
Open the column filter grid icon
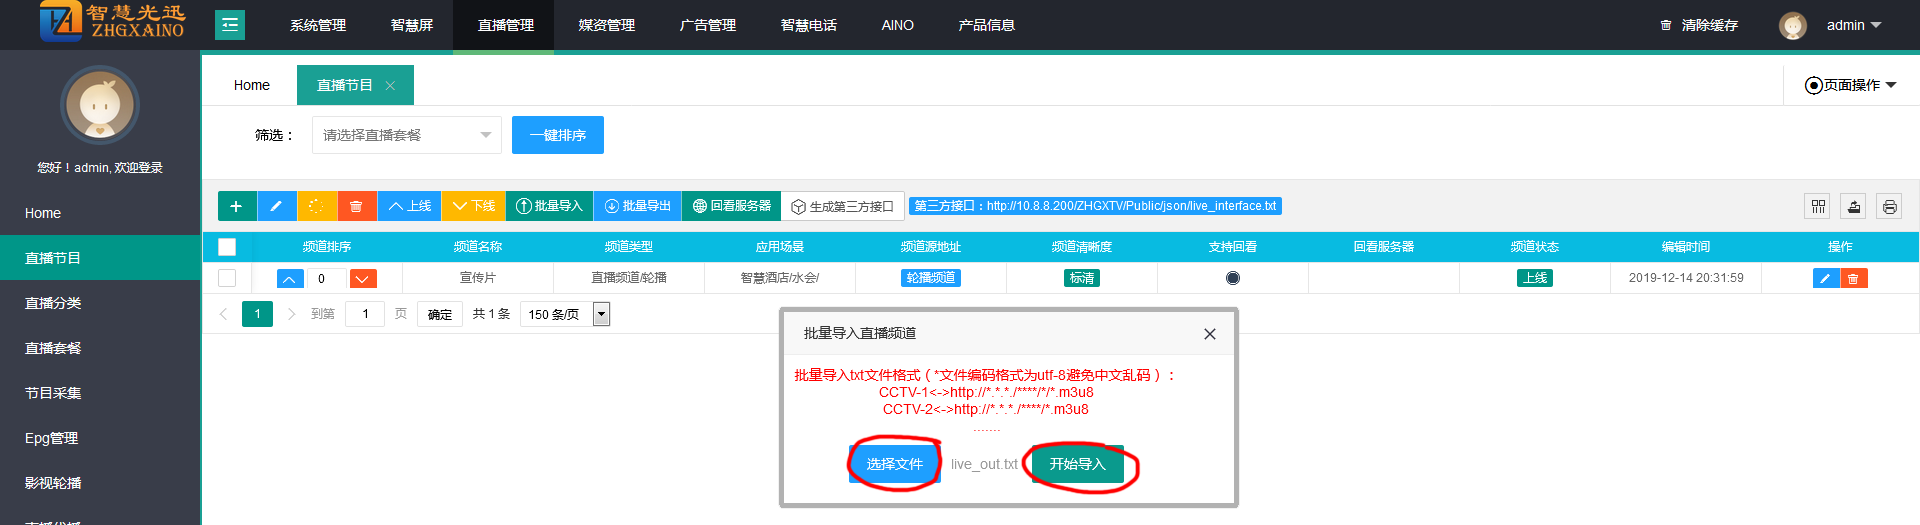pyautogui.click(x=1818, y=206)
